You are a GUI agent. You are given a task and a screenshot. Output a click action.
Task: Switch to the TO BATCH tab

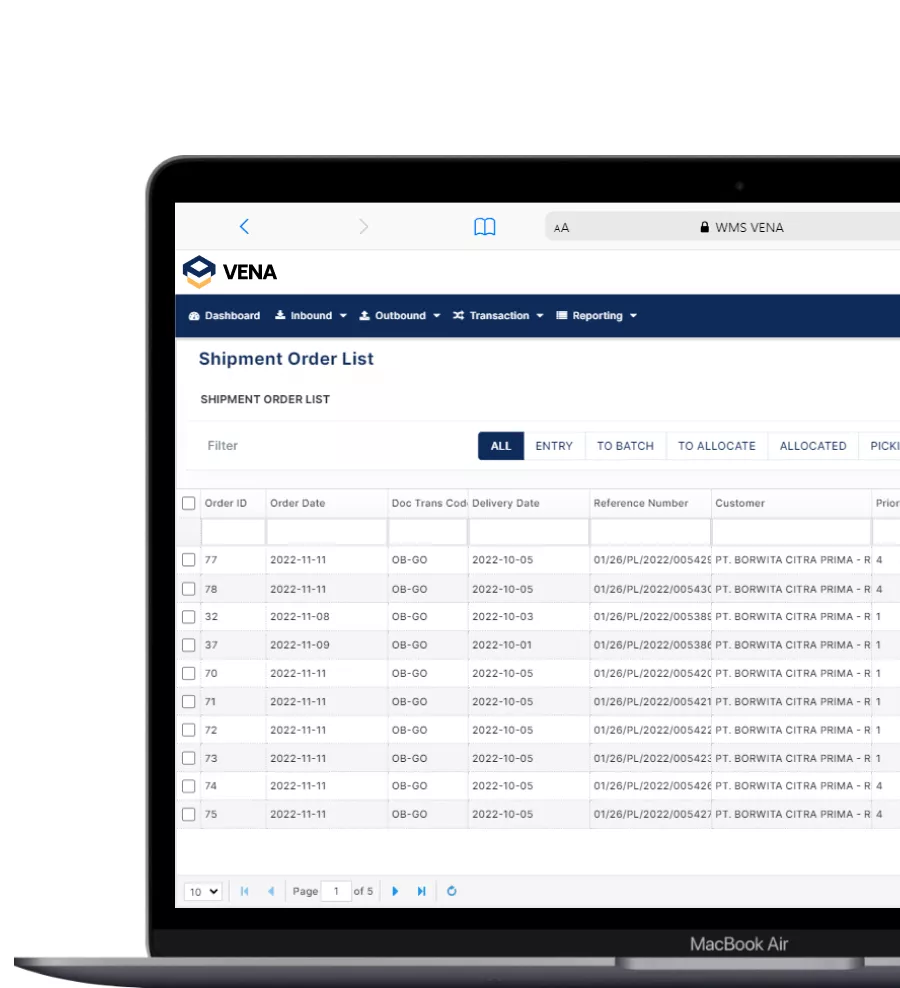point(625,446)
